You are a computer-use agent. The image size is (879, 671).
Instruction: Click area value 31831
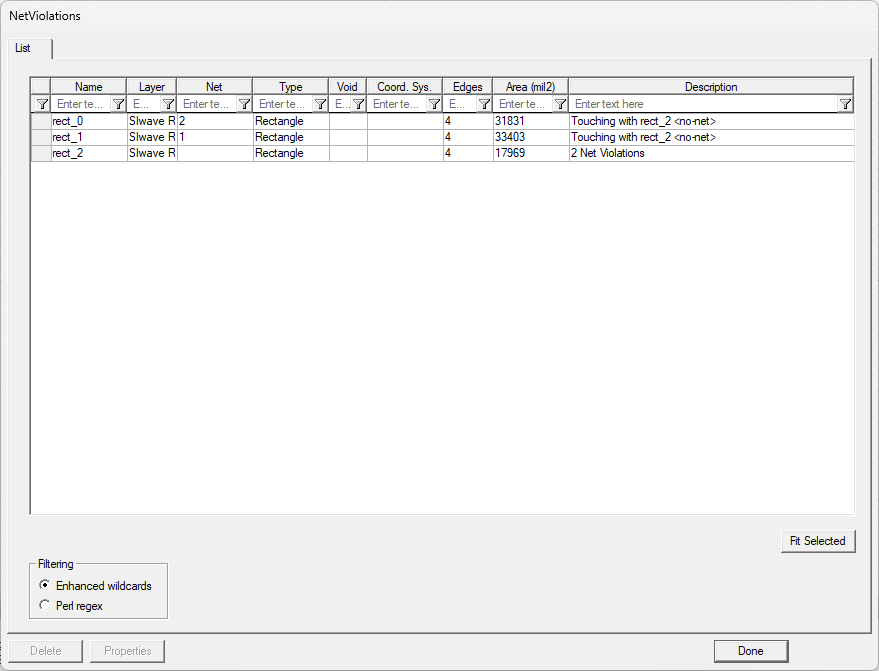530,121
